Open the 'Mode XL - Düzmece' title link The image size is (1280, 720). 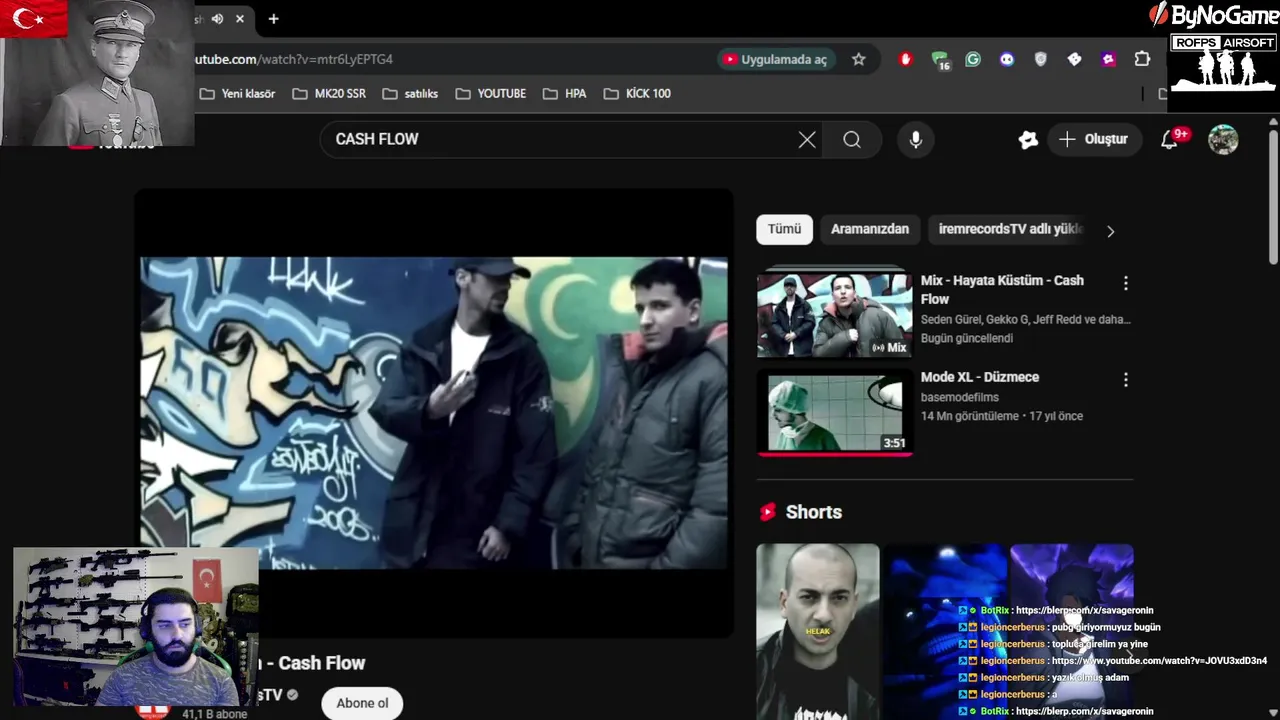980,377
